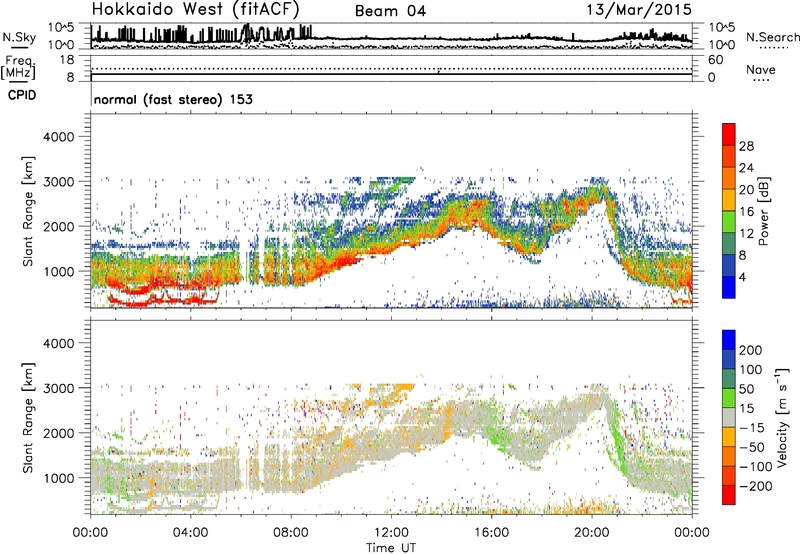Click the title 'Hokkaido West (fitACF)'
Screen dimensions: 800x554
pos(195,10)
